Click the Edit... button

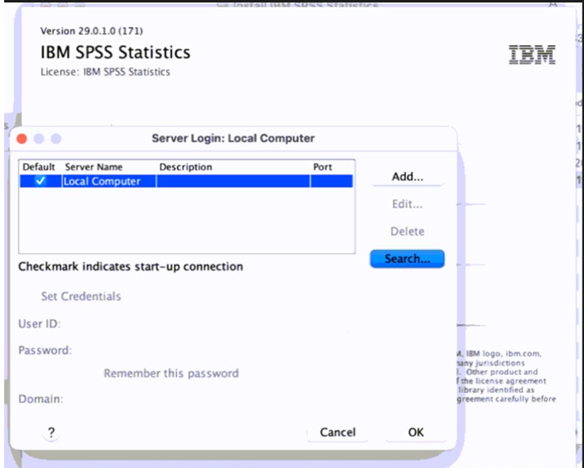pyautogui.click(x=407, y=204)
